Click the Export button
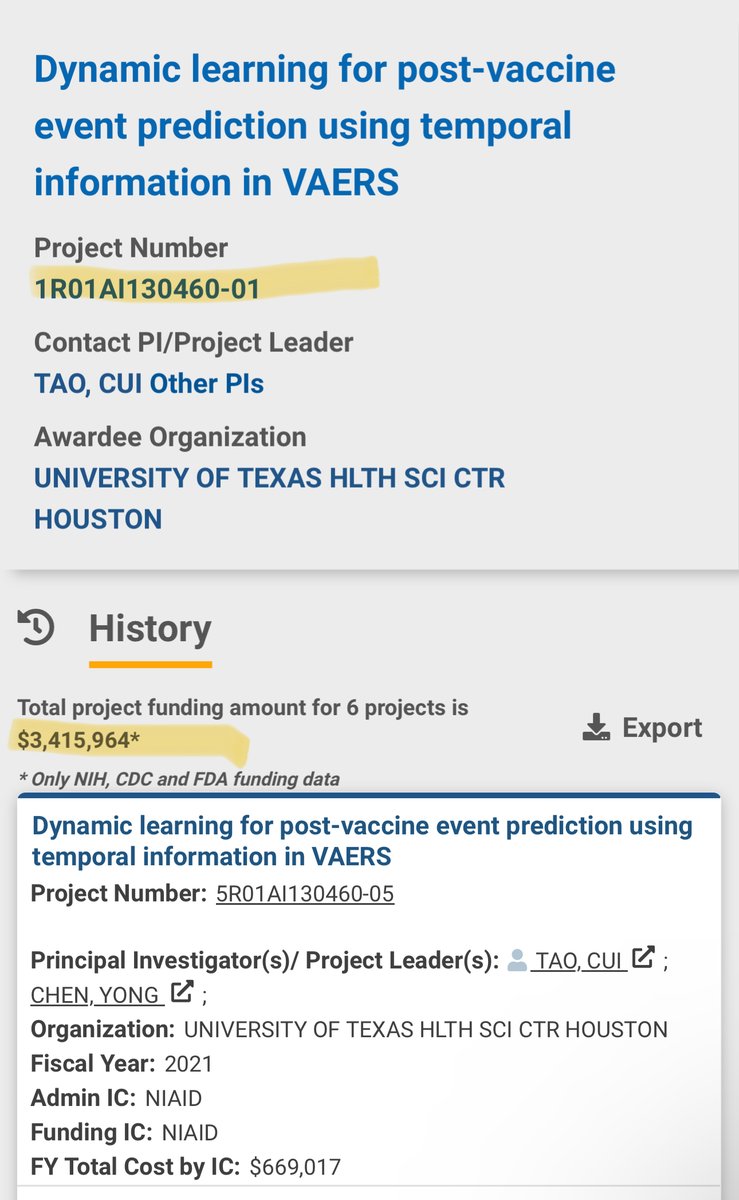This screenshot has height=1200, width=739. (642, 728)
